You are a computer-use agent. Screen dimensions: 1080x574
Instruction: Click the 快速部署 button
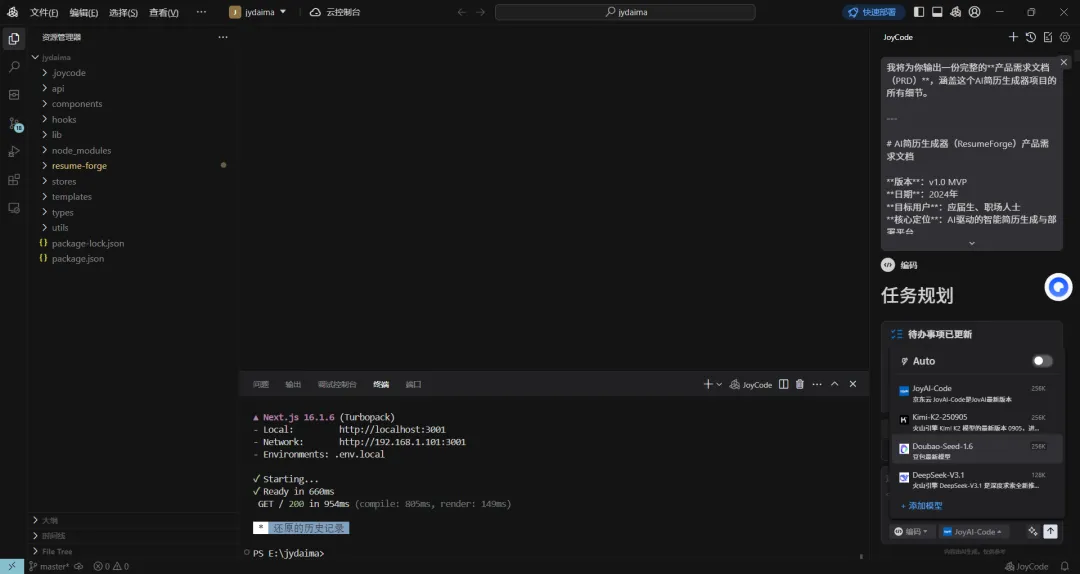click(x=873, y=12)
